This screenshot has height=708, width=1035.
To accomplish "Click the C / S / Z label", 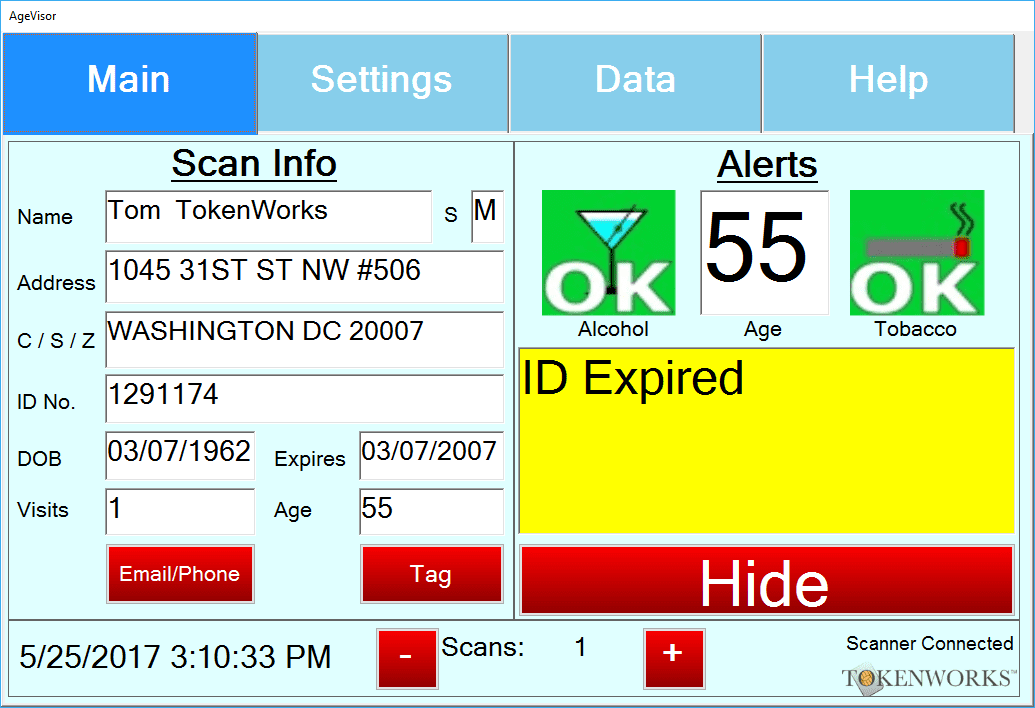I will pyautogui.click(x=56, y=341).
